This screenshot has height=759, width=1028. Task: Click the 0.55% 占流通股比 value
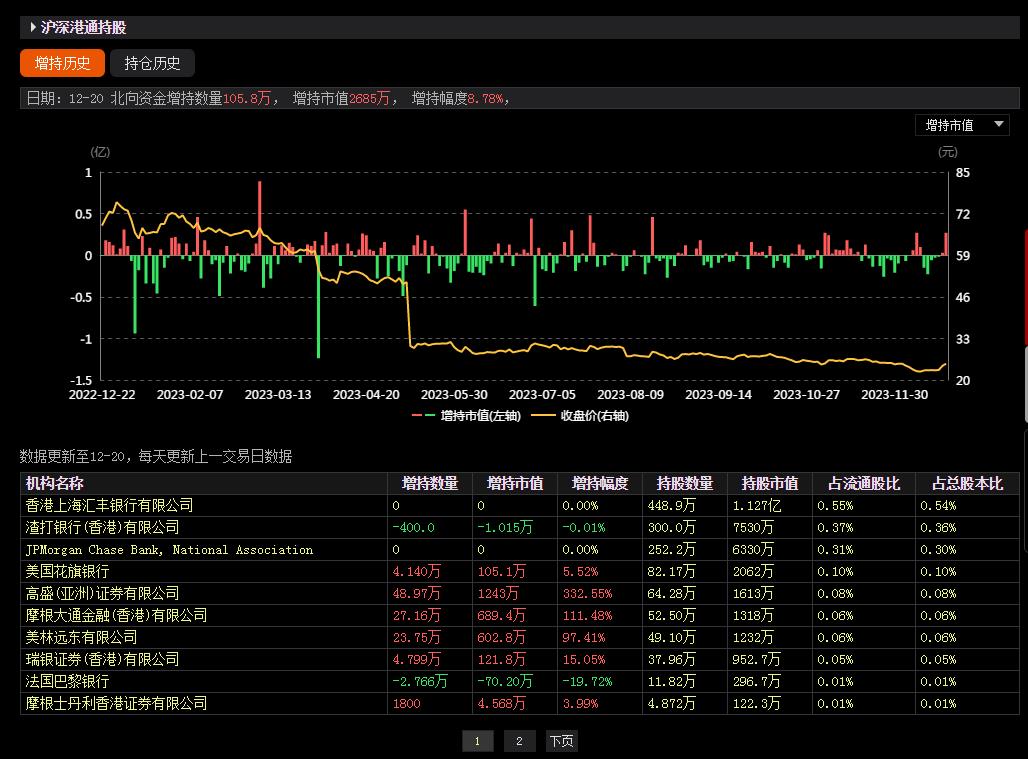[835, 506]
